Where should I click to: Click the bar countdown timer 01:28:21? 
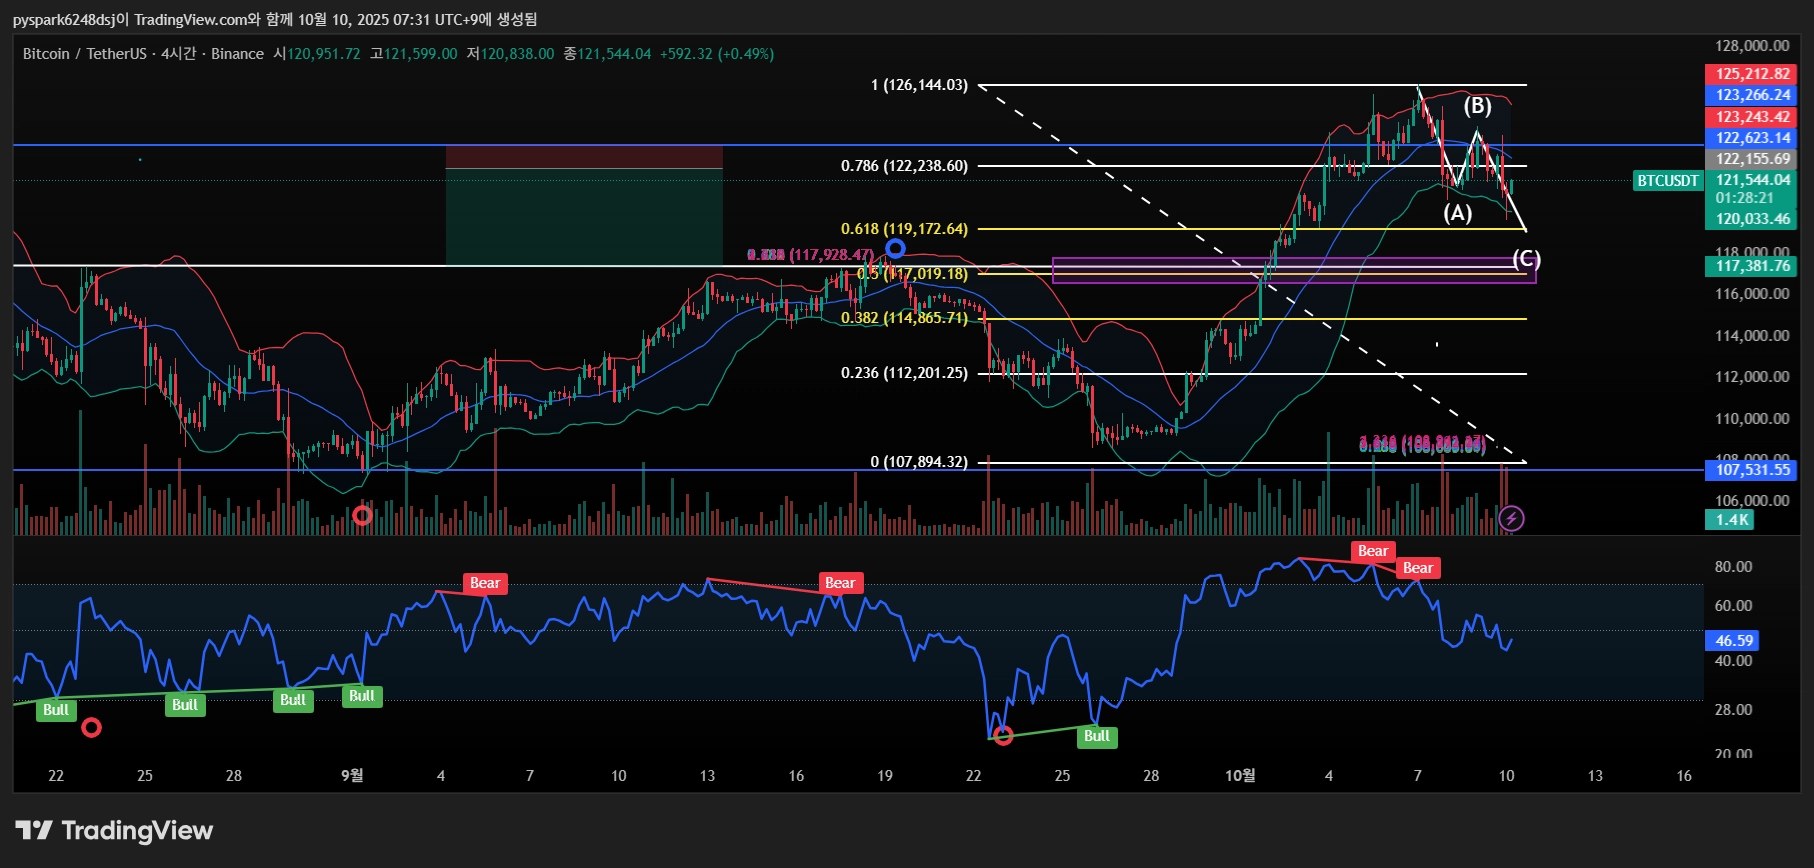(x=1744, y=198)
